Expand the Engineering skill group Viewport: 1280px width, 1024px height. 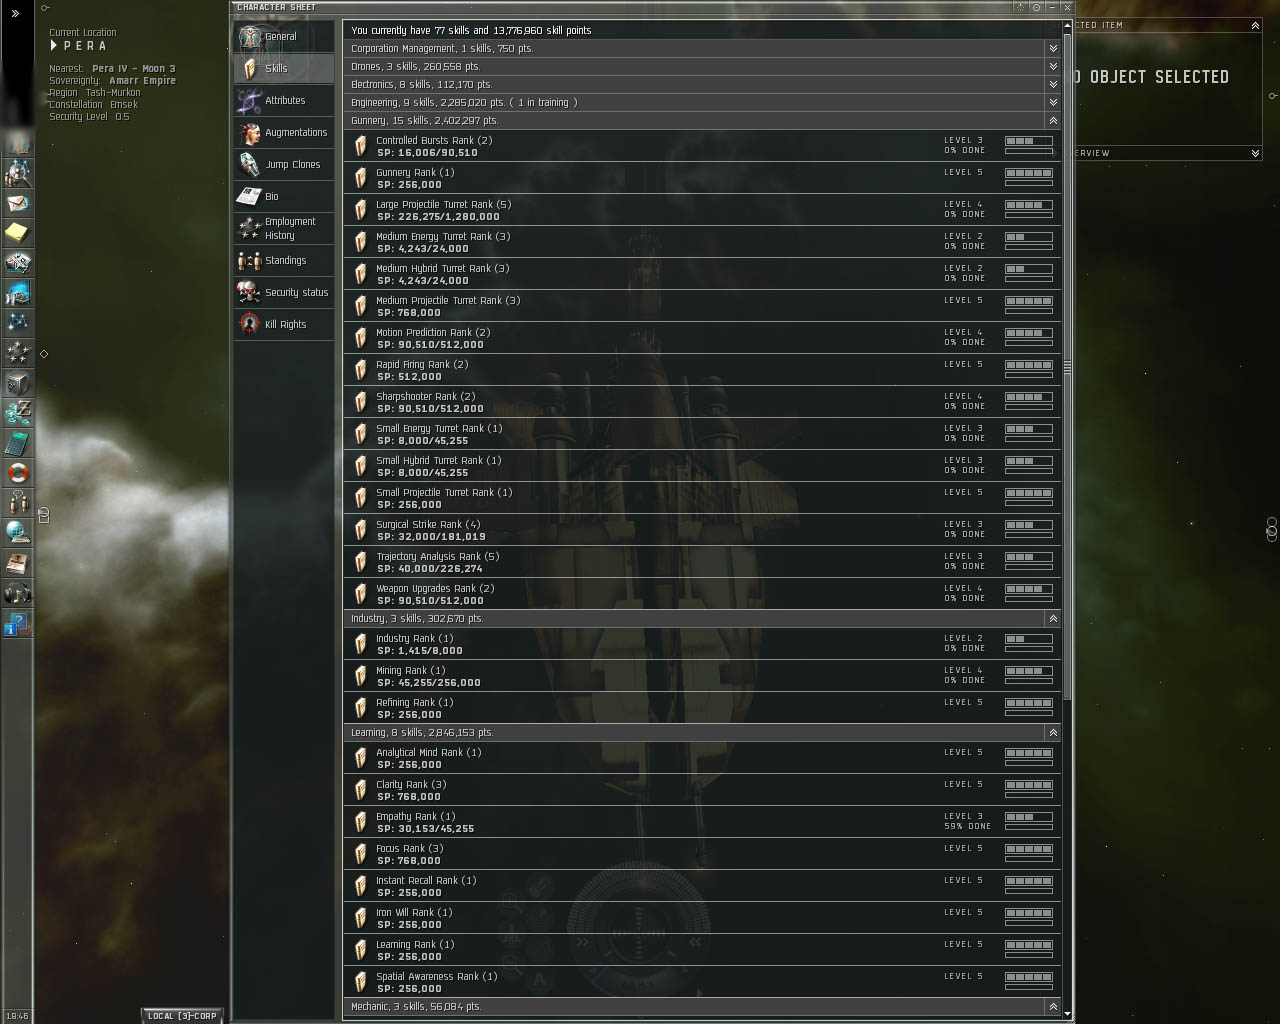tap(1053, 102)
